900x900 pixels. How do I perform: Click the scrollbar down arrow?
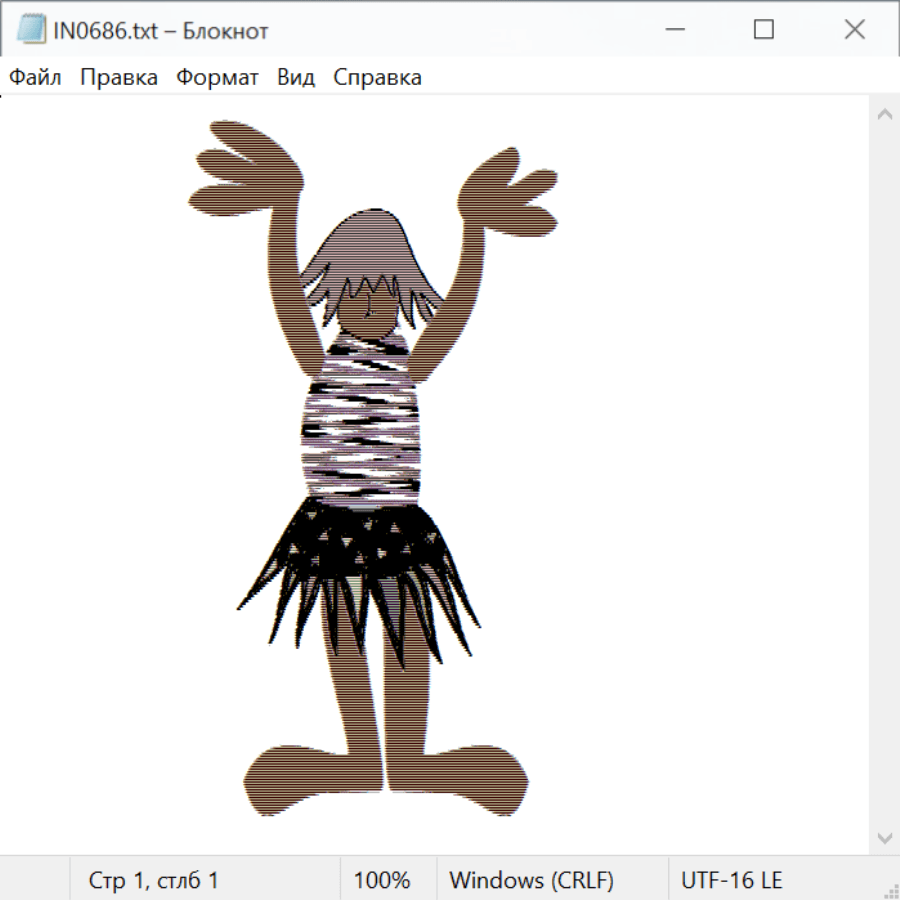click(x=884, y=836)
